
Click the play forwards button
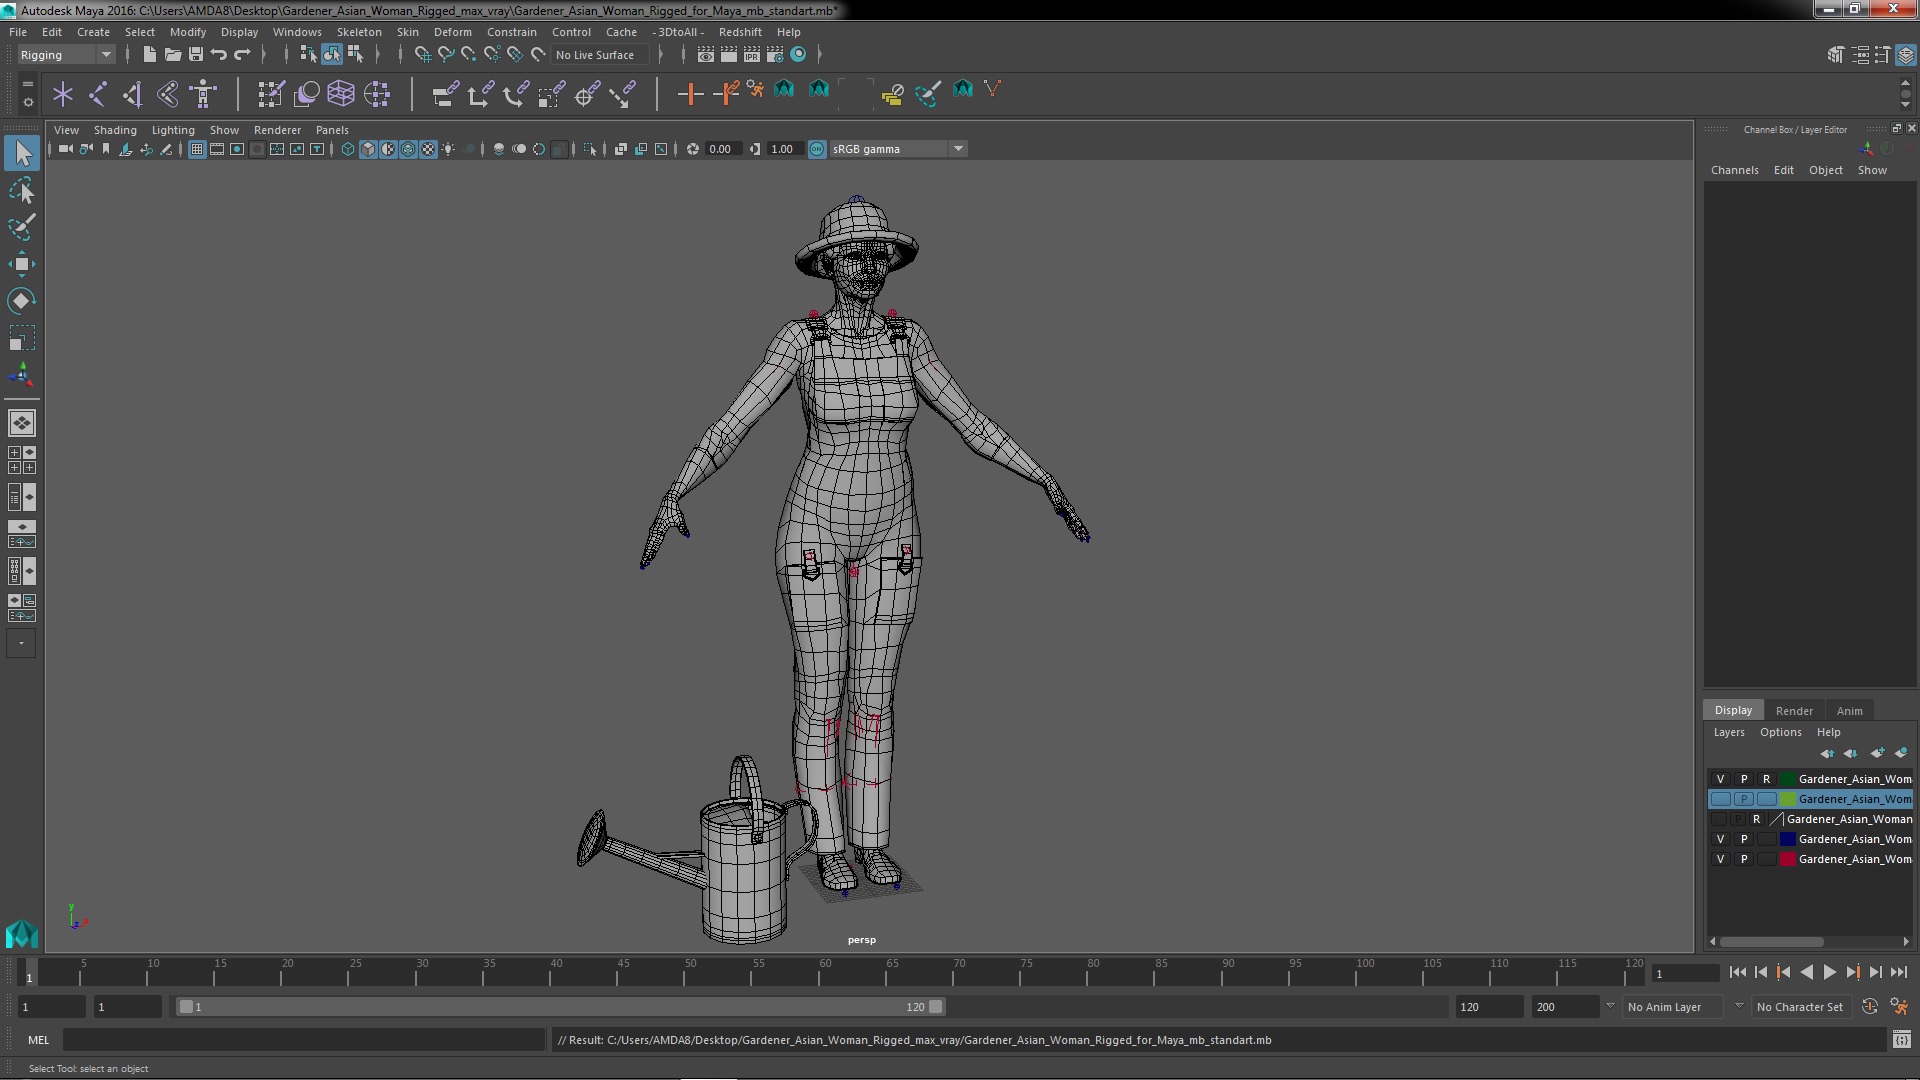click(x=1829, y=972)
